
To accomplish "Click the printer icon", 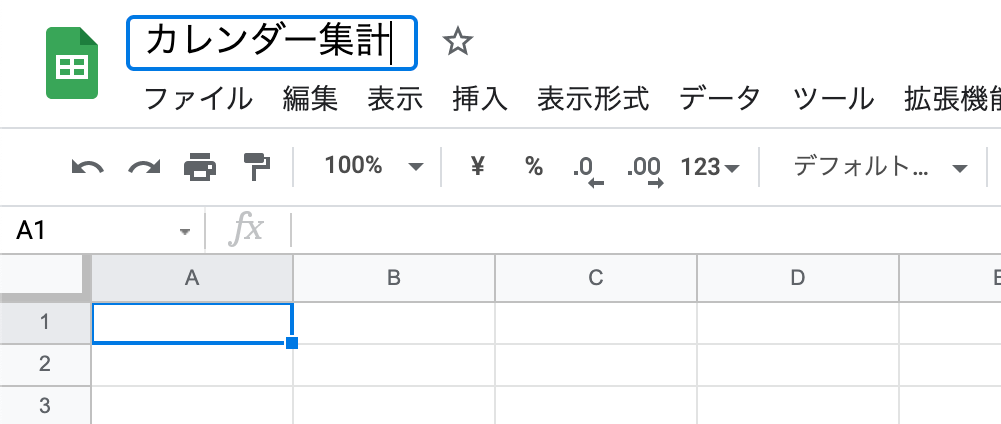I will pos(200,167).
